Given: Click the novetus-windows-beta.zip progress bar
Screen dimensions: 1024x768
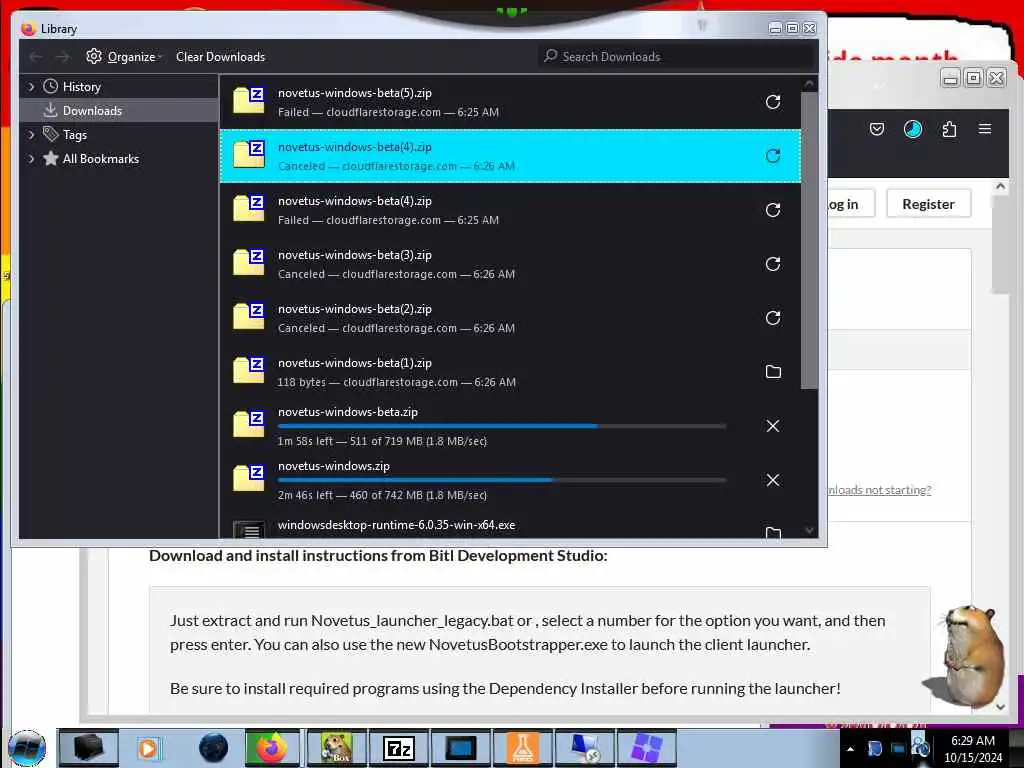Looking at the screenshot, I should [x=502, y=426].
